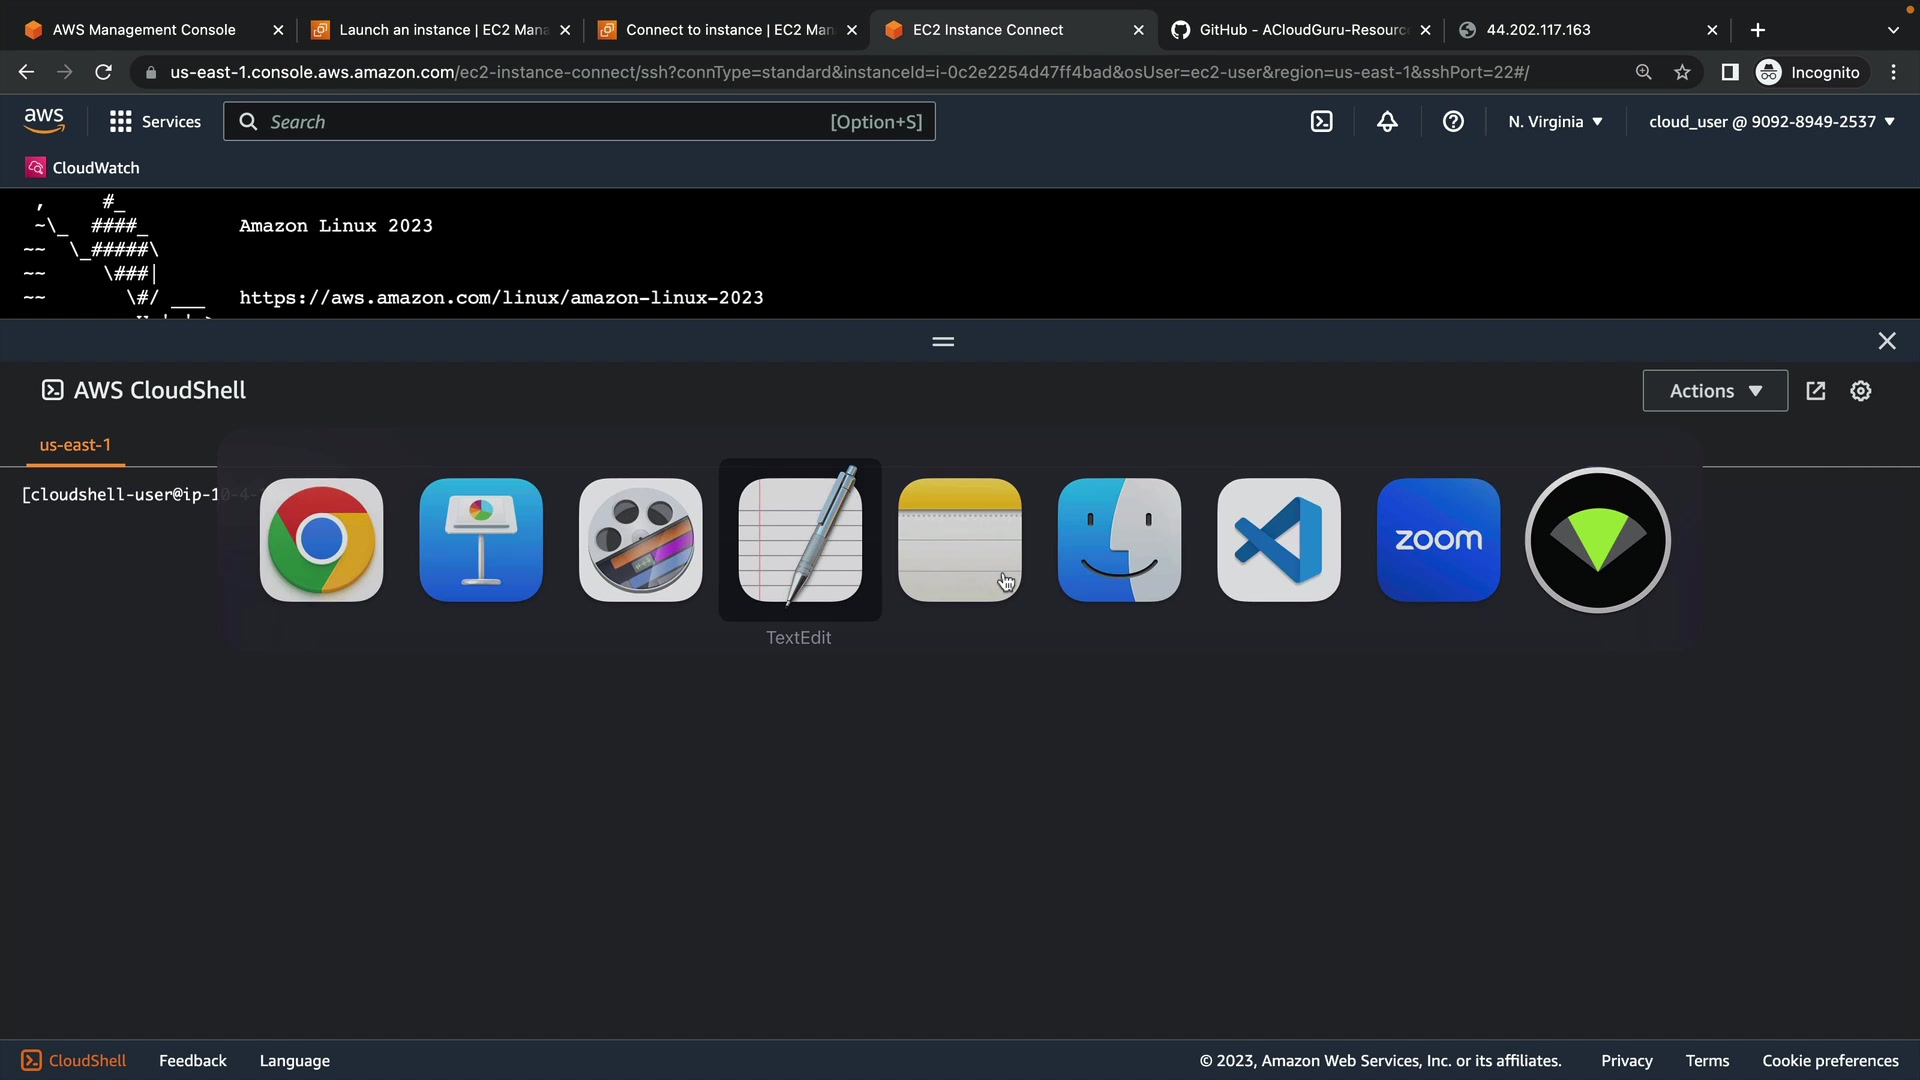Viewport: 1920px width, 1080px height.
Task: Select Google Chrome in the app switcher
Action: [x=321, y=540]
